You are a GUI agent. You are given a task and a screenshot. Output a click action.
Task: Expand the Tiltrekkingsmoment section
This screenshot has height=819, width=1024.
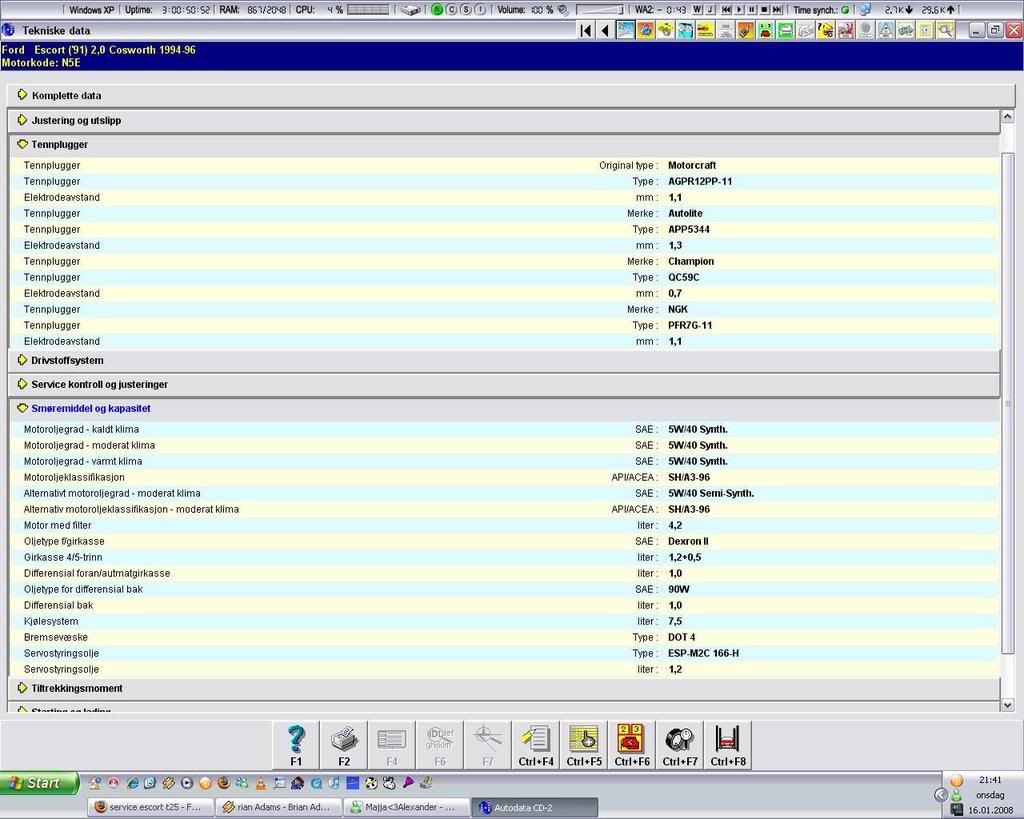point(504,688)
